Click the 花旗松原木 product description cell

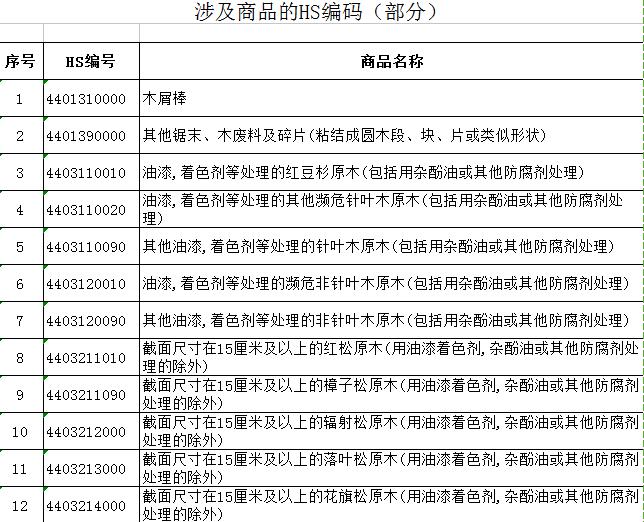pyautogui.click(x=391, y=505)
